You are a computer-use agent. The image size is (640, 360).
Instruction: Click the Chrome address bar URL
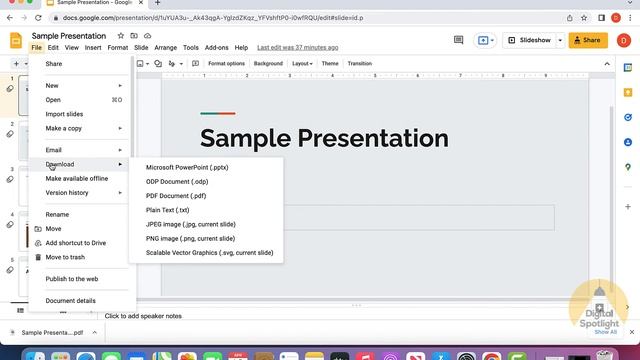[x=213, y=18]
